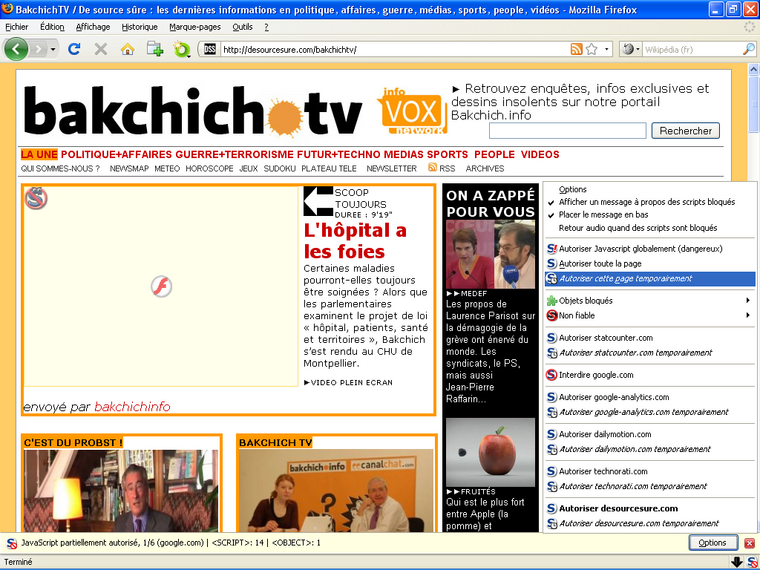Open the VIDEOS section link
This screenshot has height=570, width=760.
point(540,155)
